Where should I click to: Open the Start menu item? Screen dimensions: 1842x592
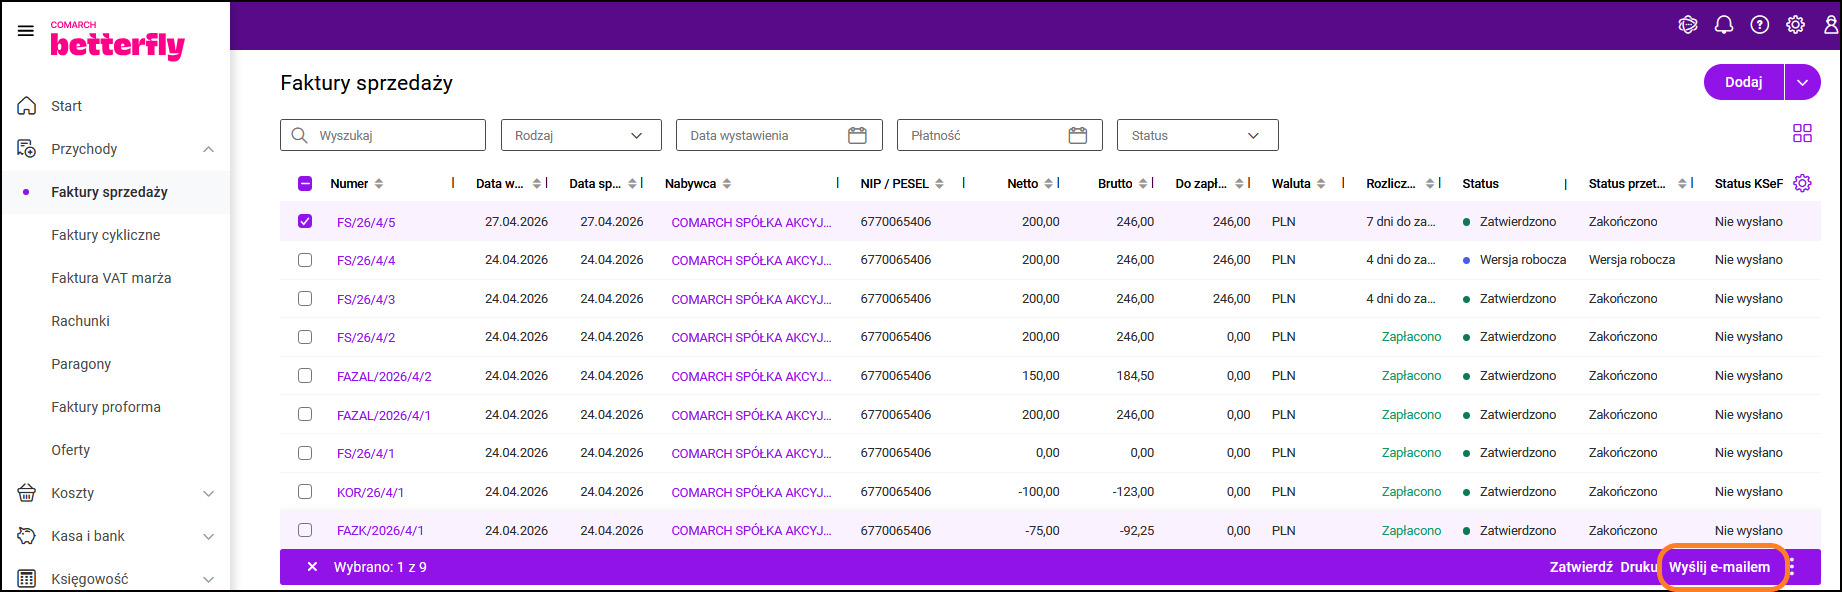(x=66, y=106)
